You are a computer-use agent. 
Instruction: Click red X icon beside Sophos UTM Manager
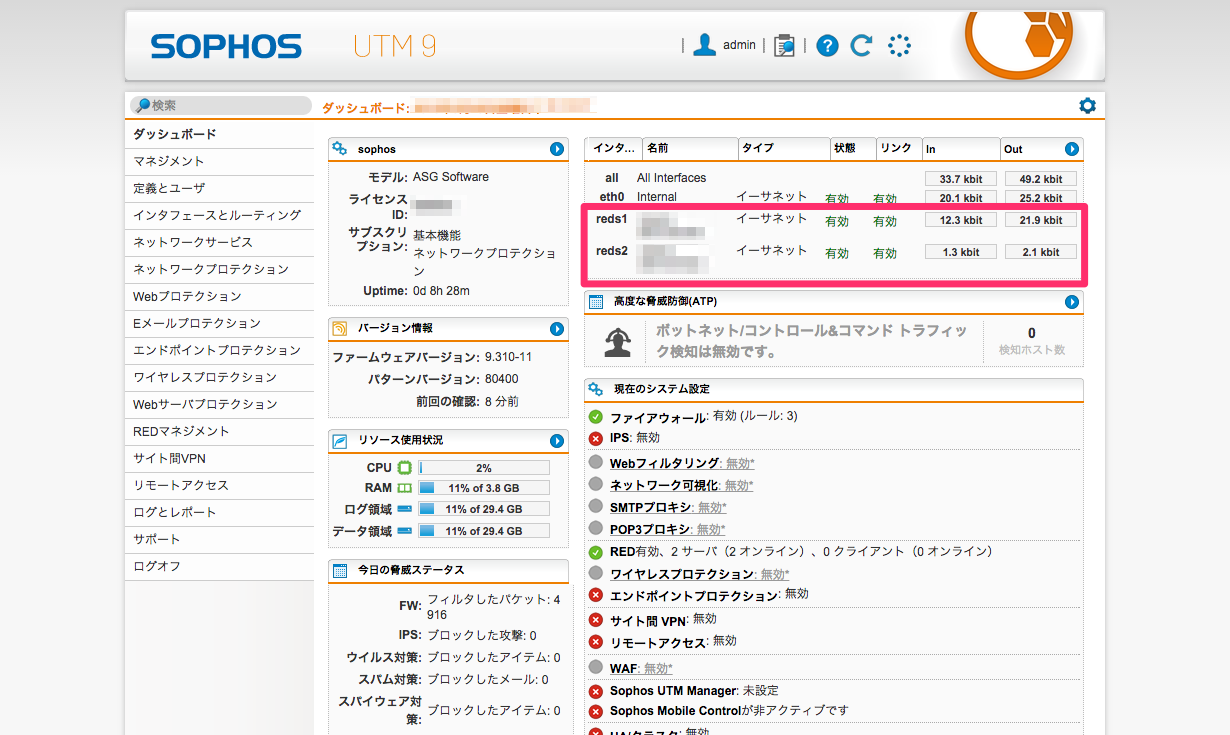click(596, 691)
